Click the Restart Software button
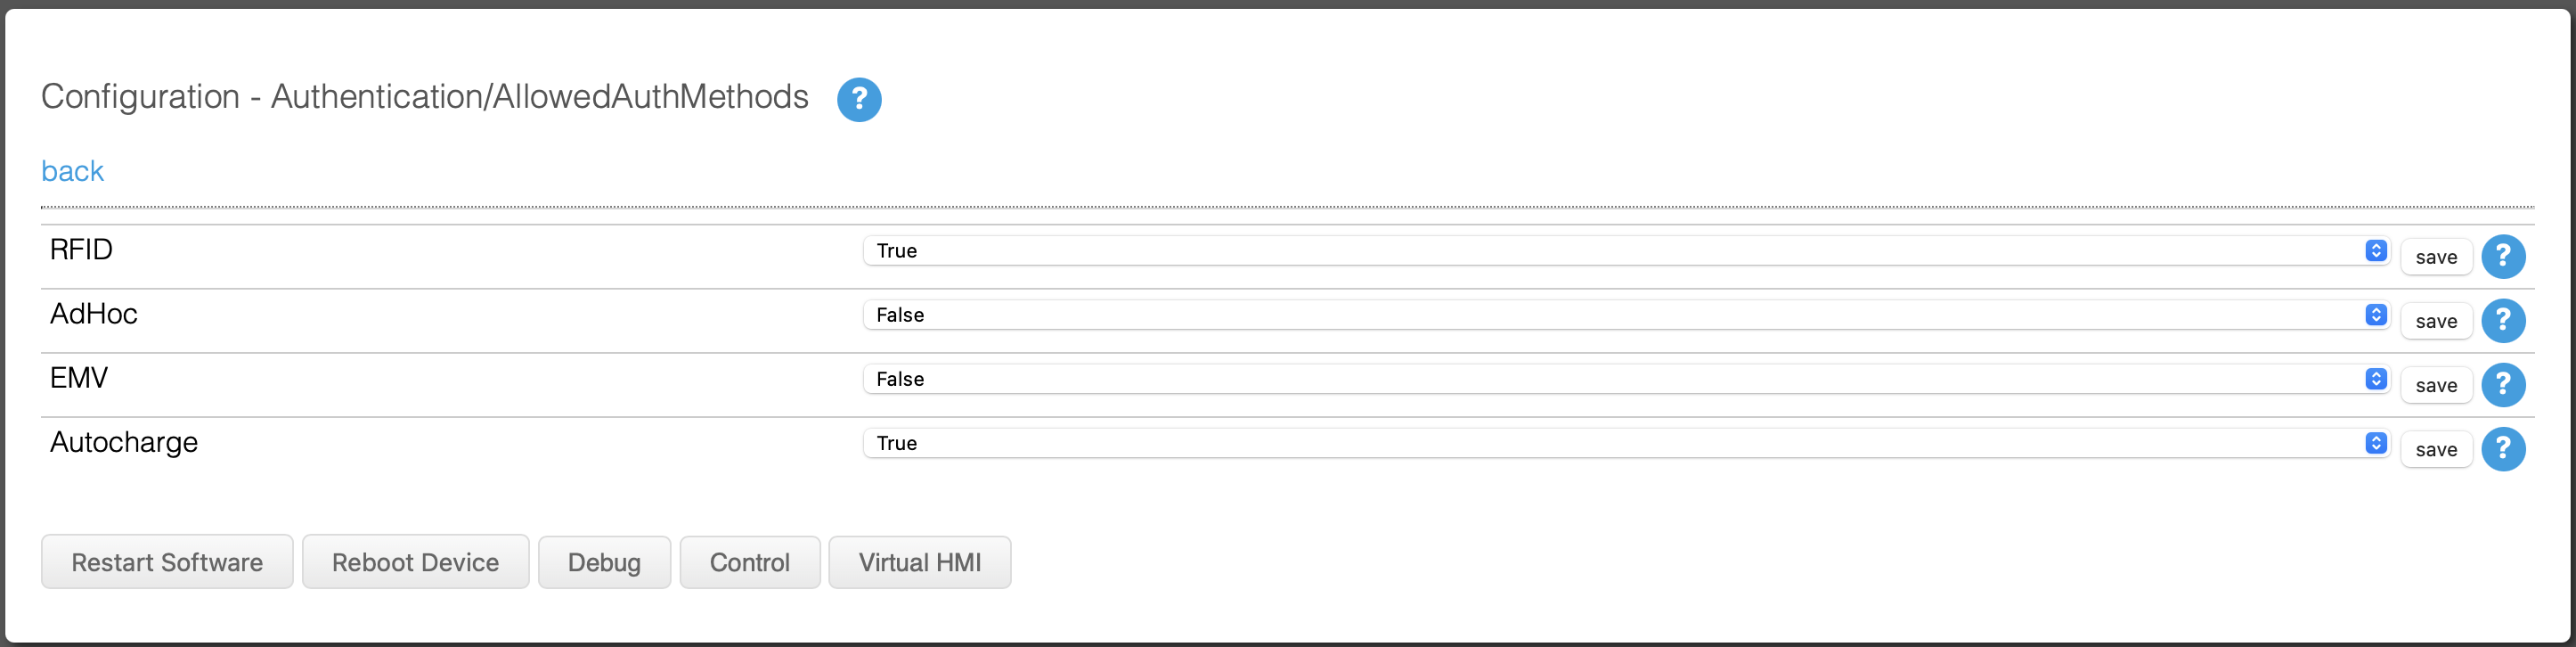 pos(167,562)
